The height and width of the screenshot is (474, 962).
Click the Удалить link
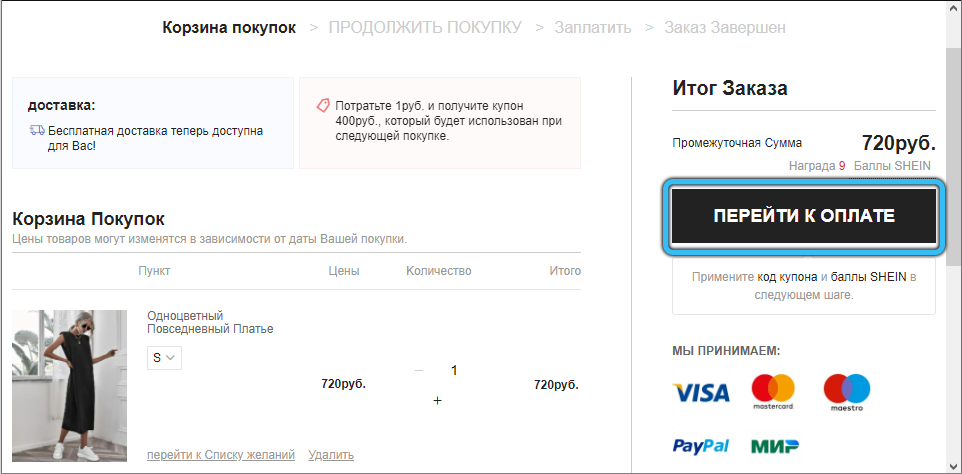[x=331, y=455]
